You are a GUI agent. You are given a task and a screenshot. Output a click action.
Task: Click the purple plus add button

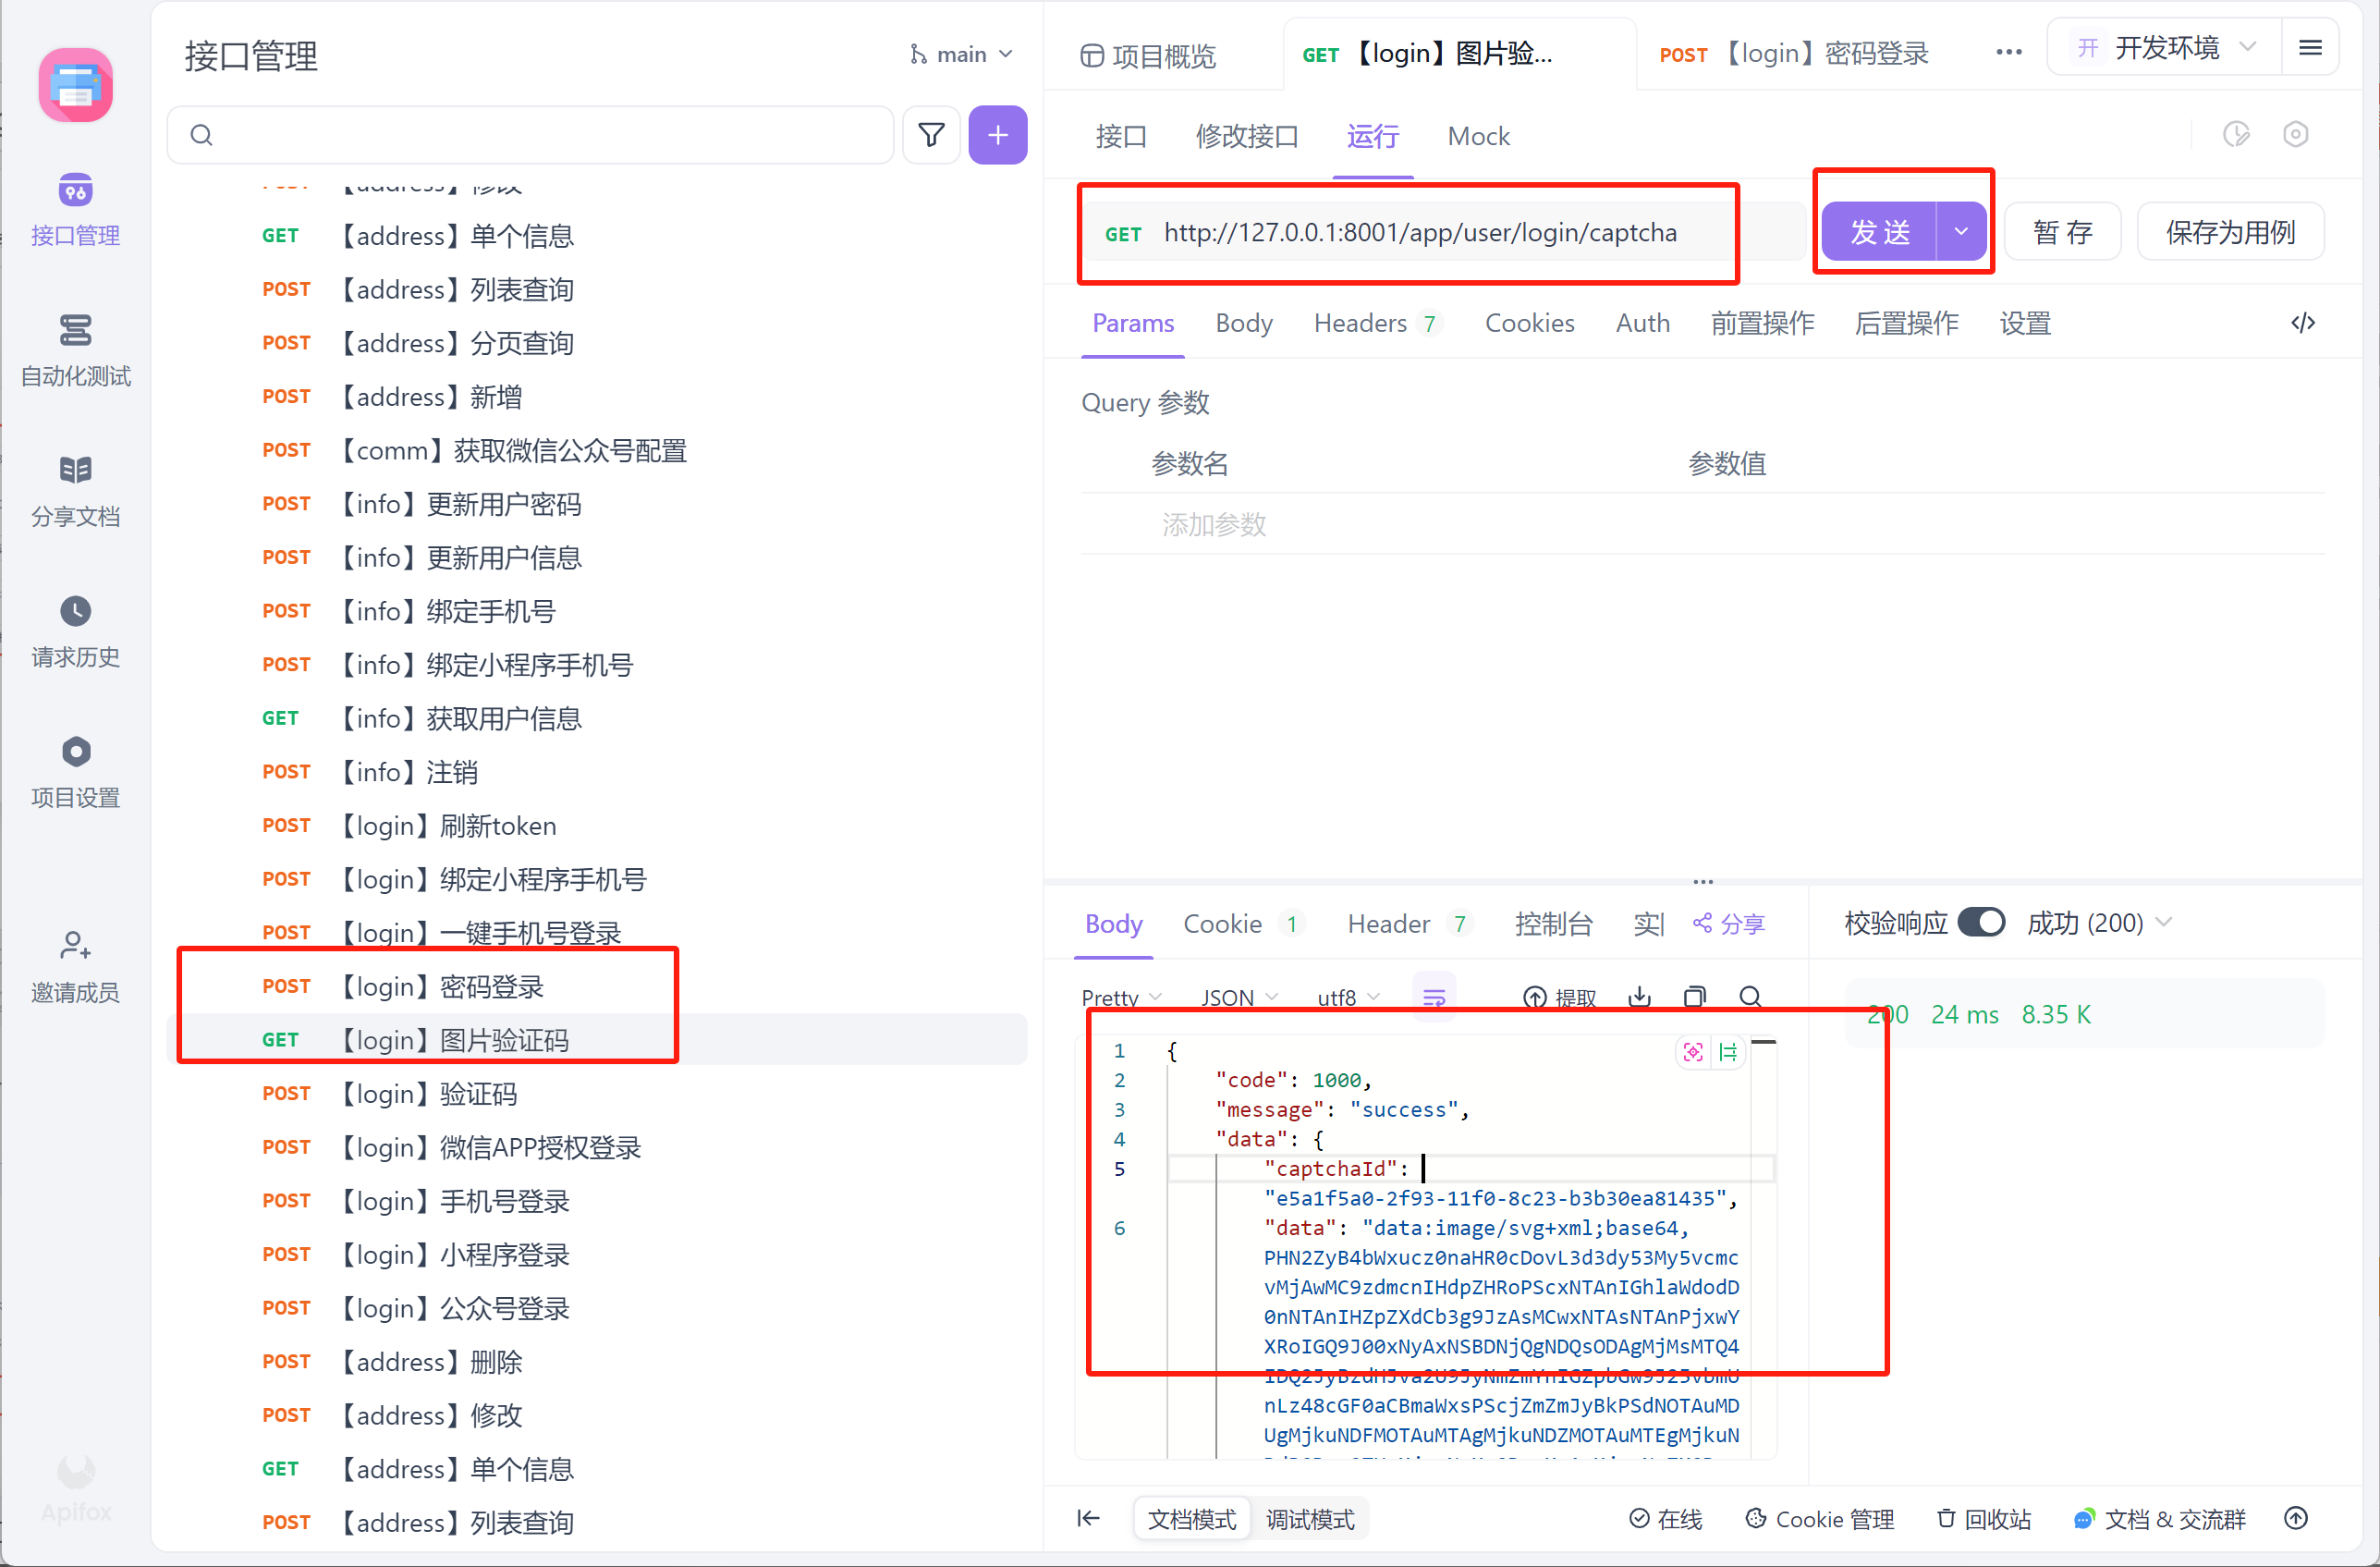tap(997, 135)
